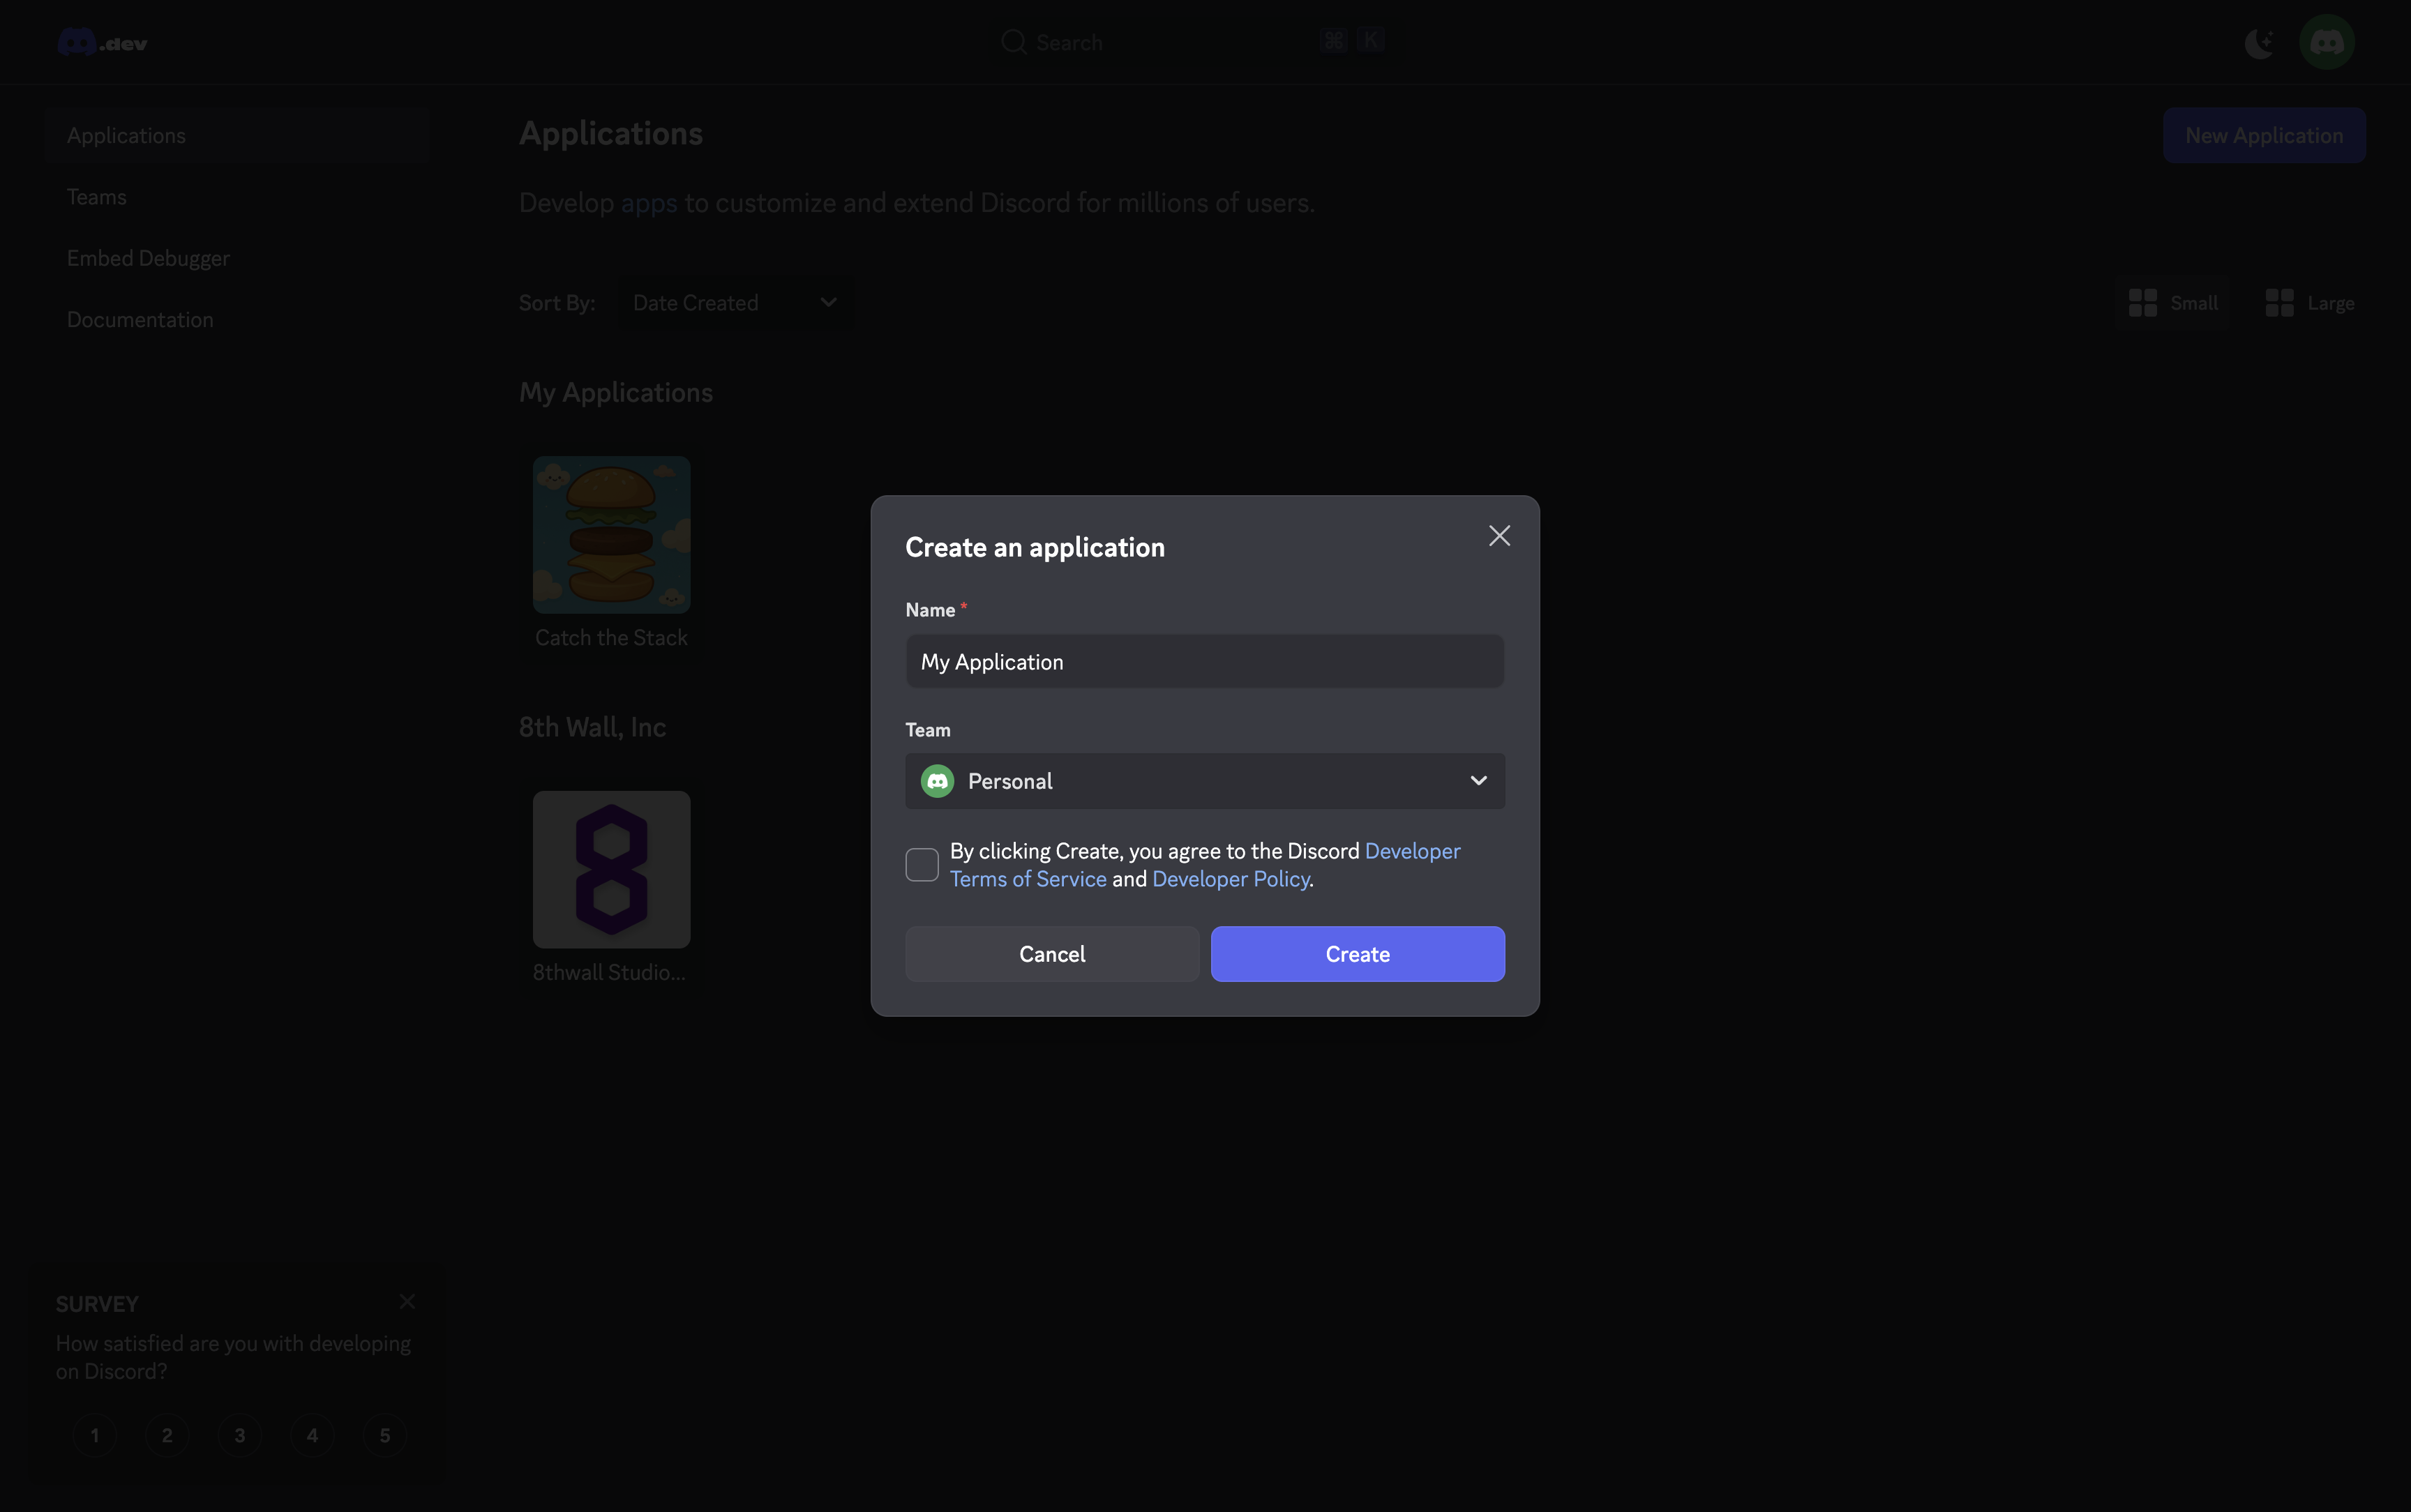
Task: Click the Discord .dev logo
Action: tap(102, 43)
